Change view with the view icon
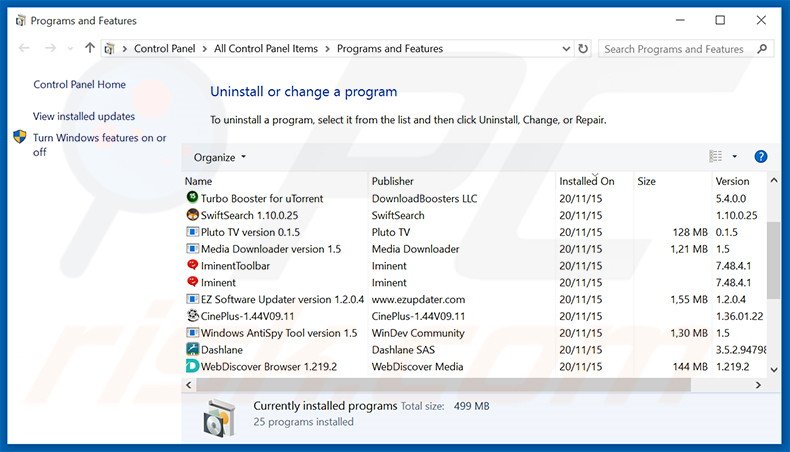 715,157
